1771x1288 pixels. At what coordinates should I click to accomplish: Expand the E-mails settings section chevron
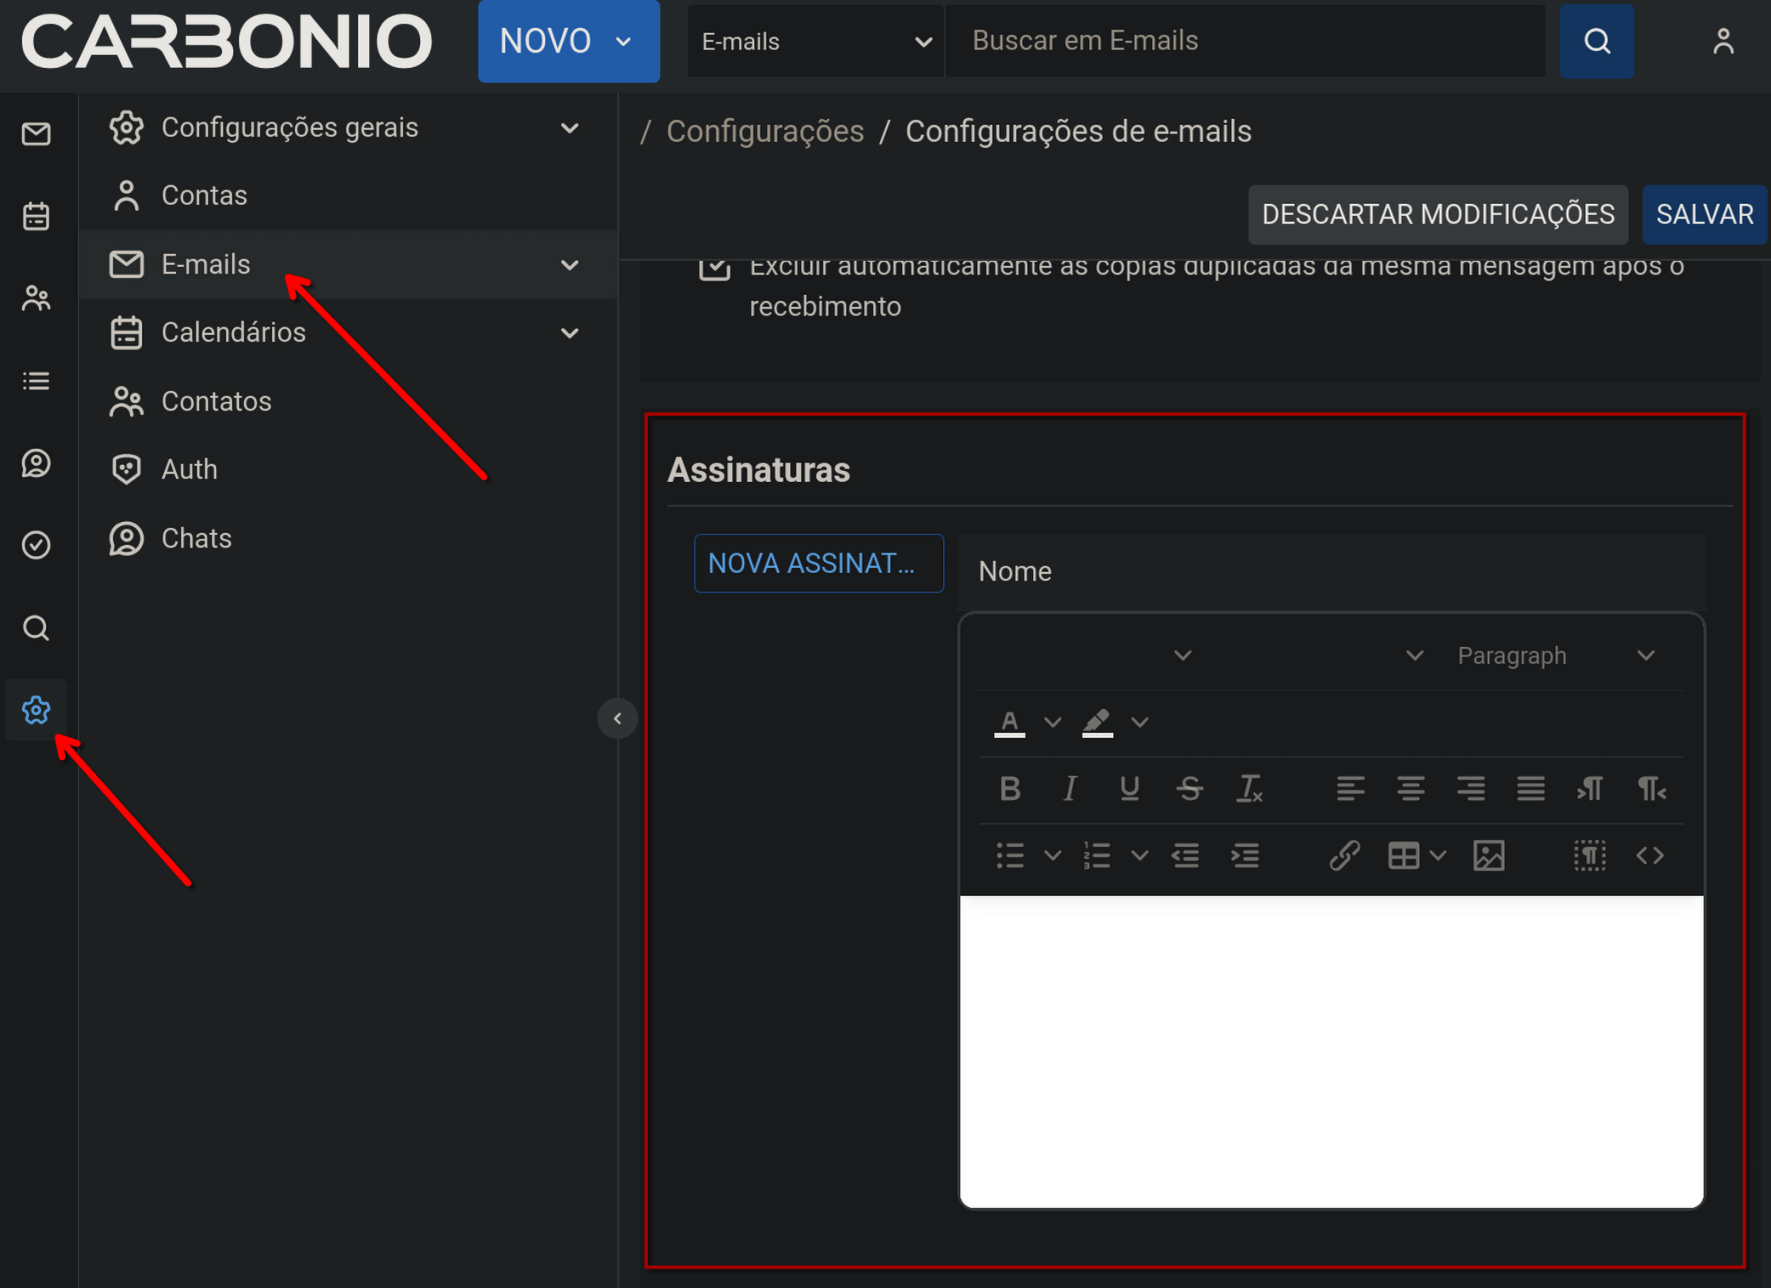tap(570, 265)
